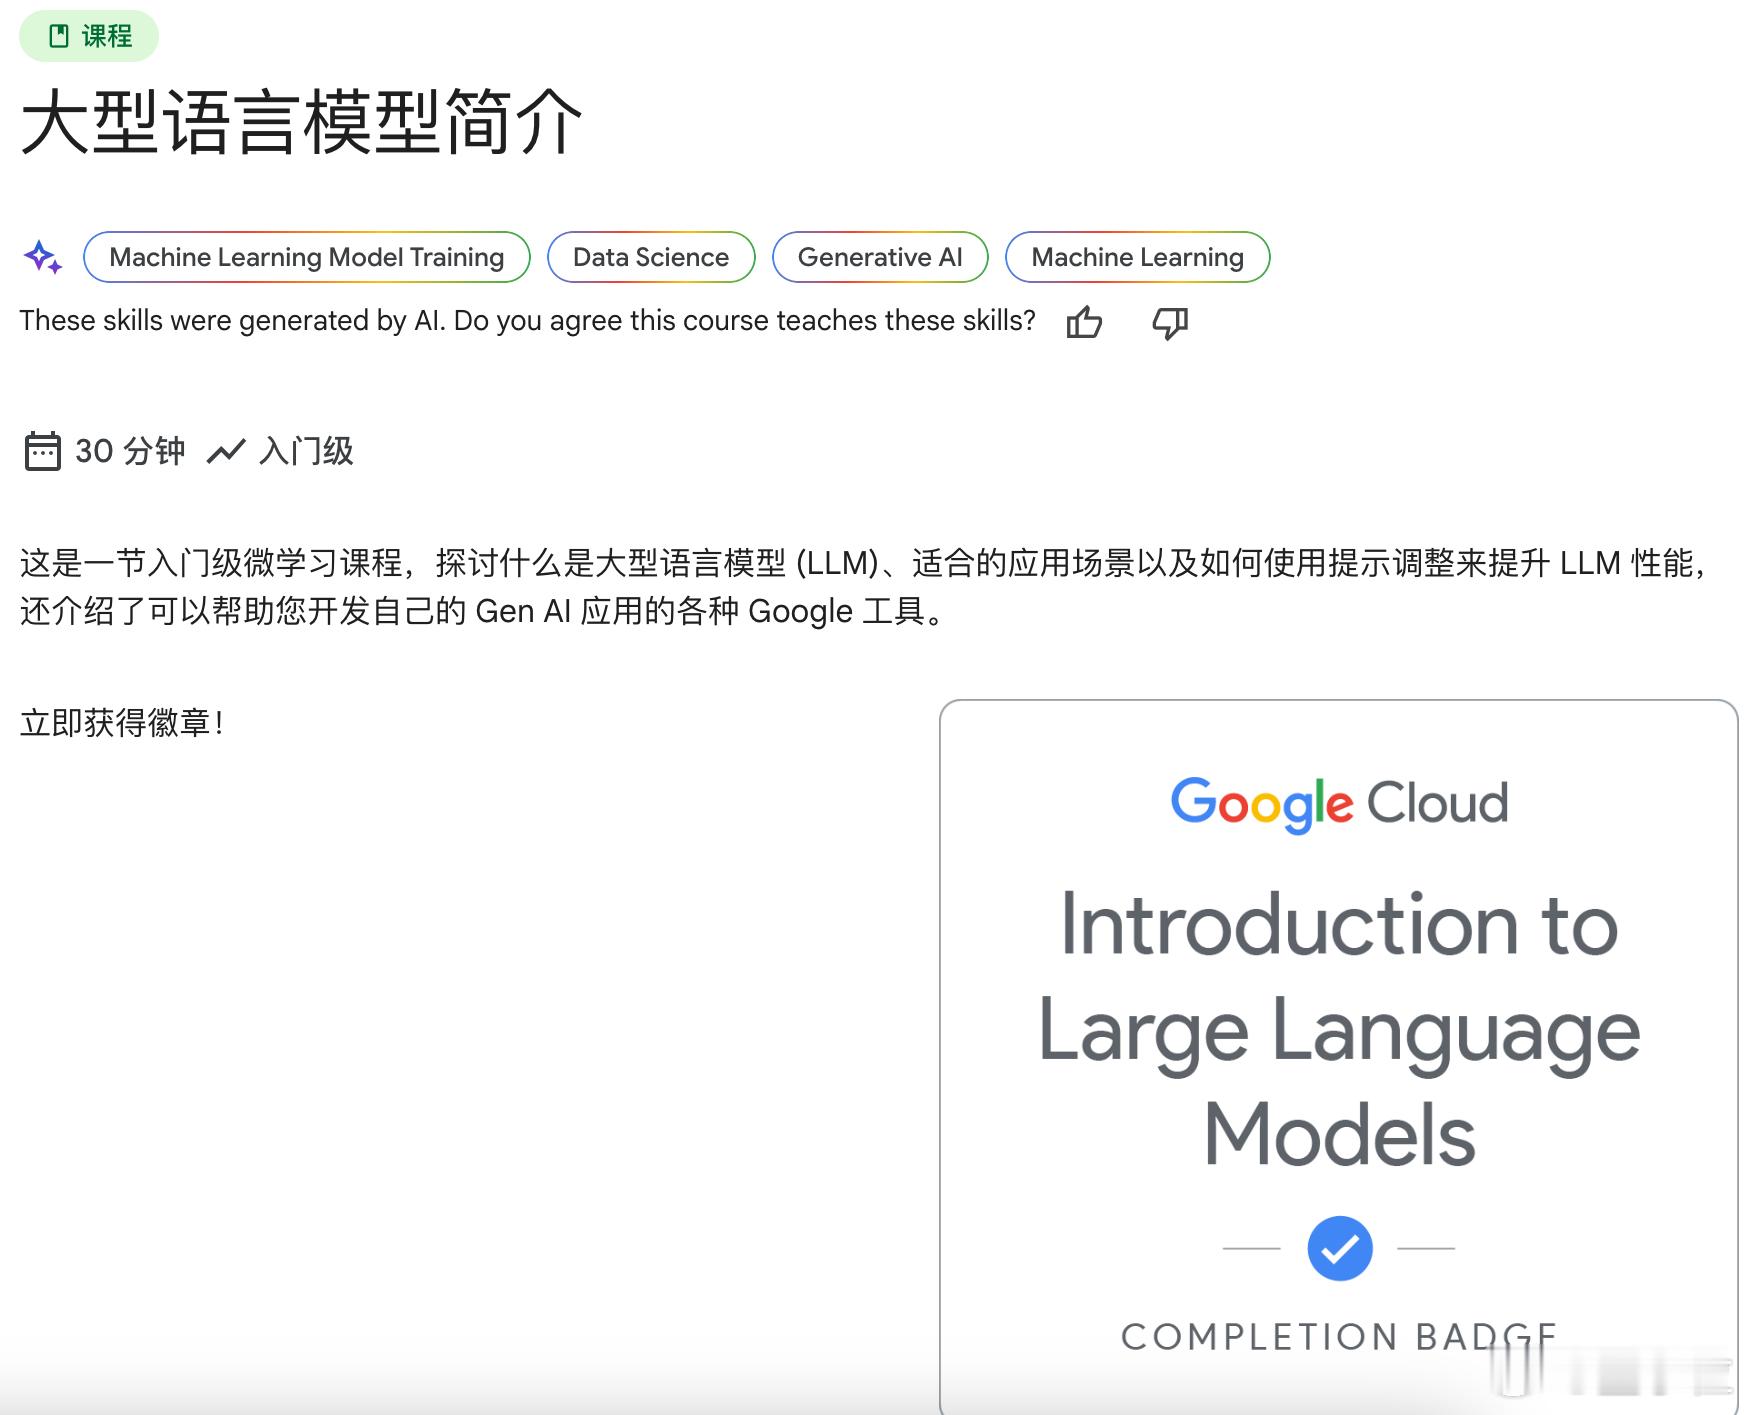Click the 入门级 level text
This screenshot has height=1415, width=1748.
pos(306,451)
